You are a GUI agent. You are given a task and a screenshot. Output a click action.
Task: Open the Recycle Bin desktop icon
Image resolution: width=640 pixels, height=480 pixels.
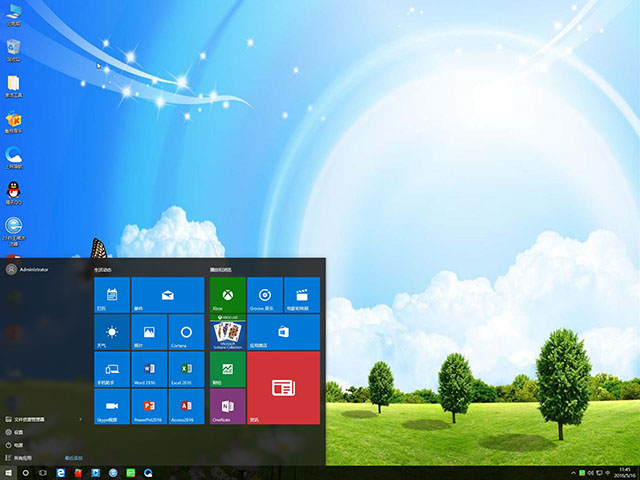pos(14,49)
